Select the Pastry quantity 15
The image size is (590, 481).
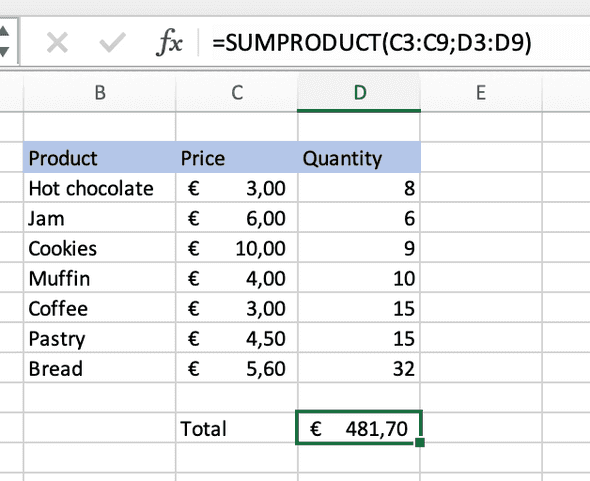coord(359,338)
